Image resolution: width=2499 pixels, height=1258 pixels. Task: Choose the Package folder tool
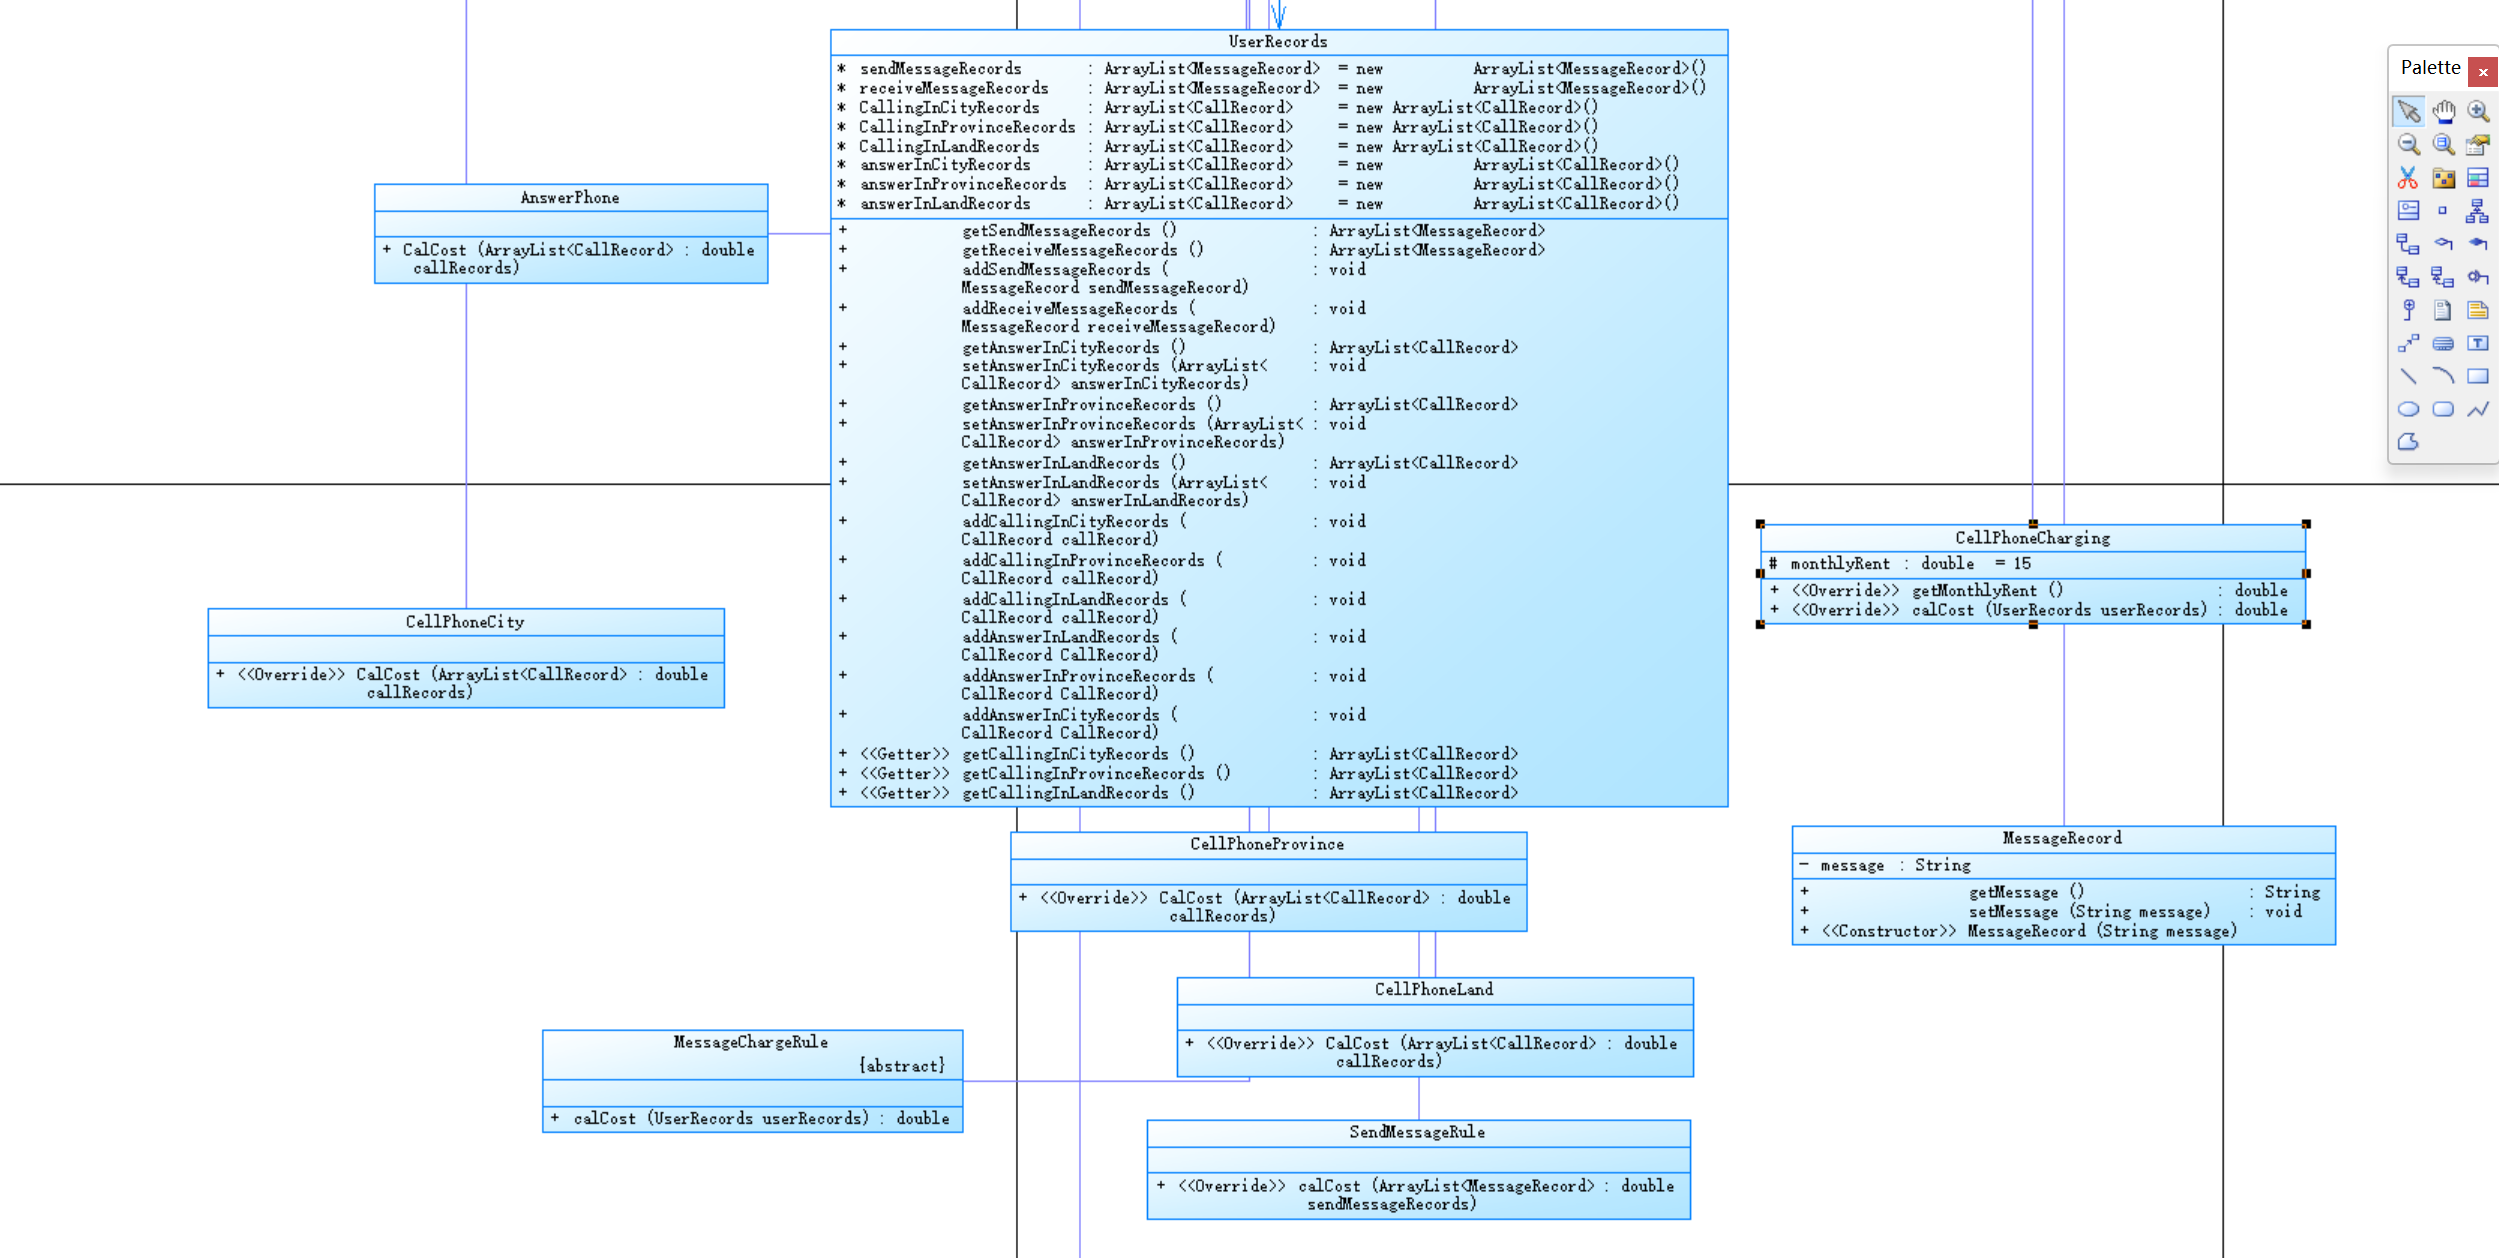tap(2443, 178)
